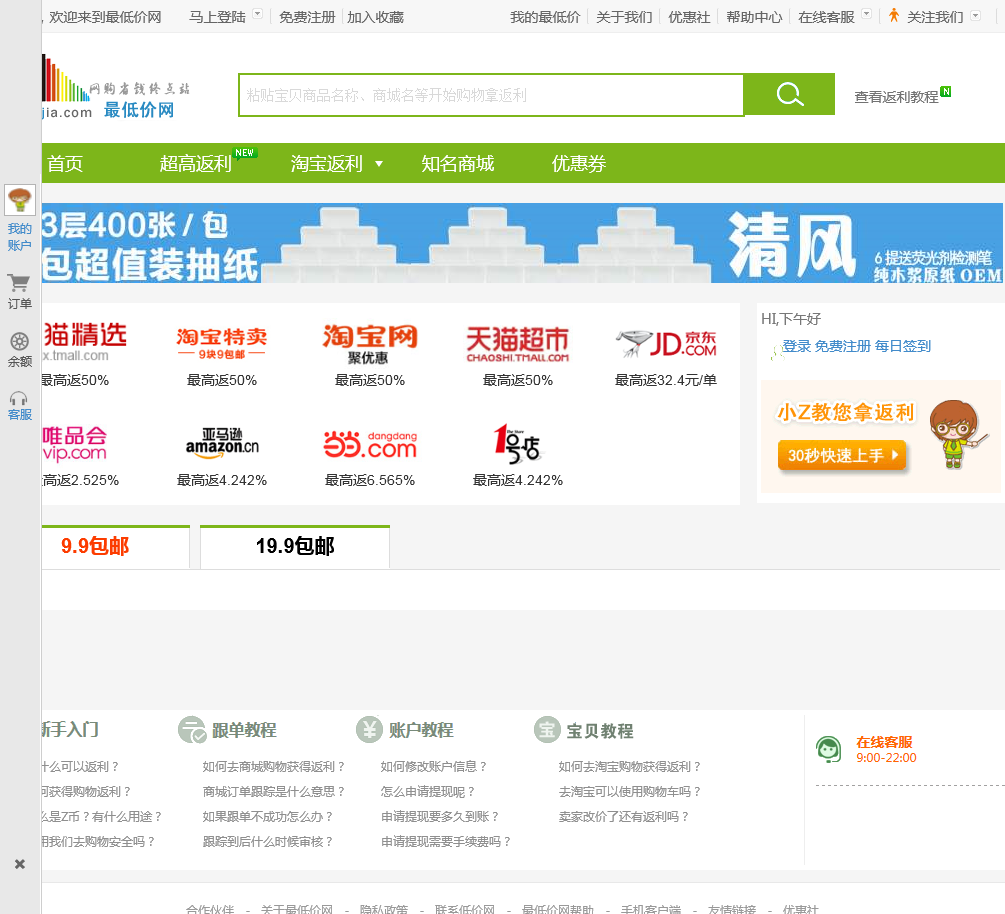This screenshot has width=1005, height=914.
Task: Click the cartoon mascot girl image
Action: tap(957, 435)
